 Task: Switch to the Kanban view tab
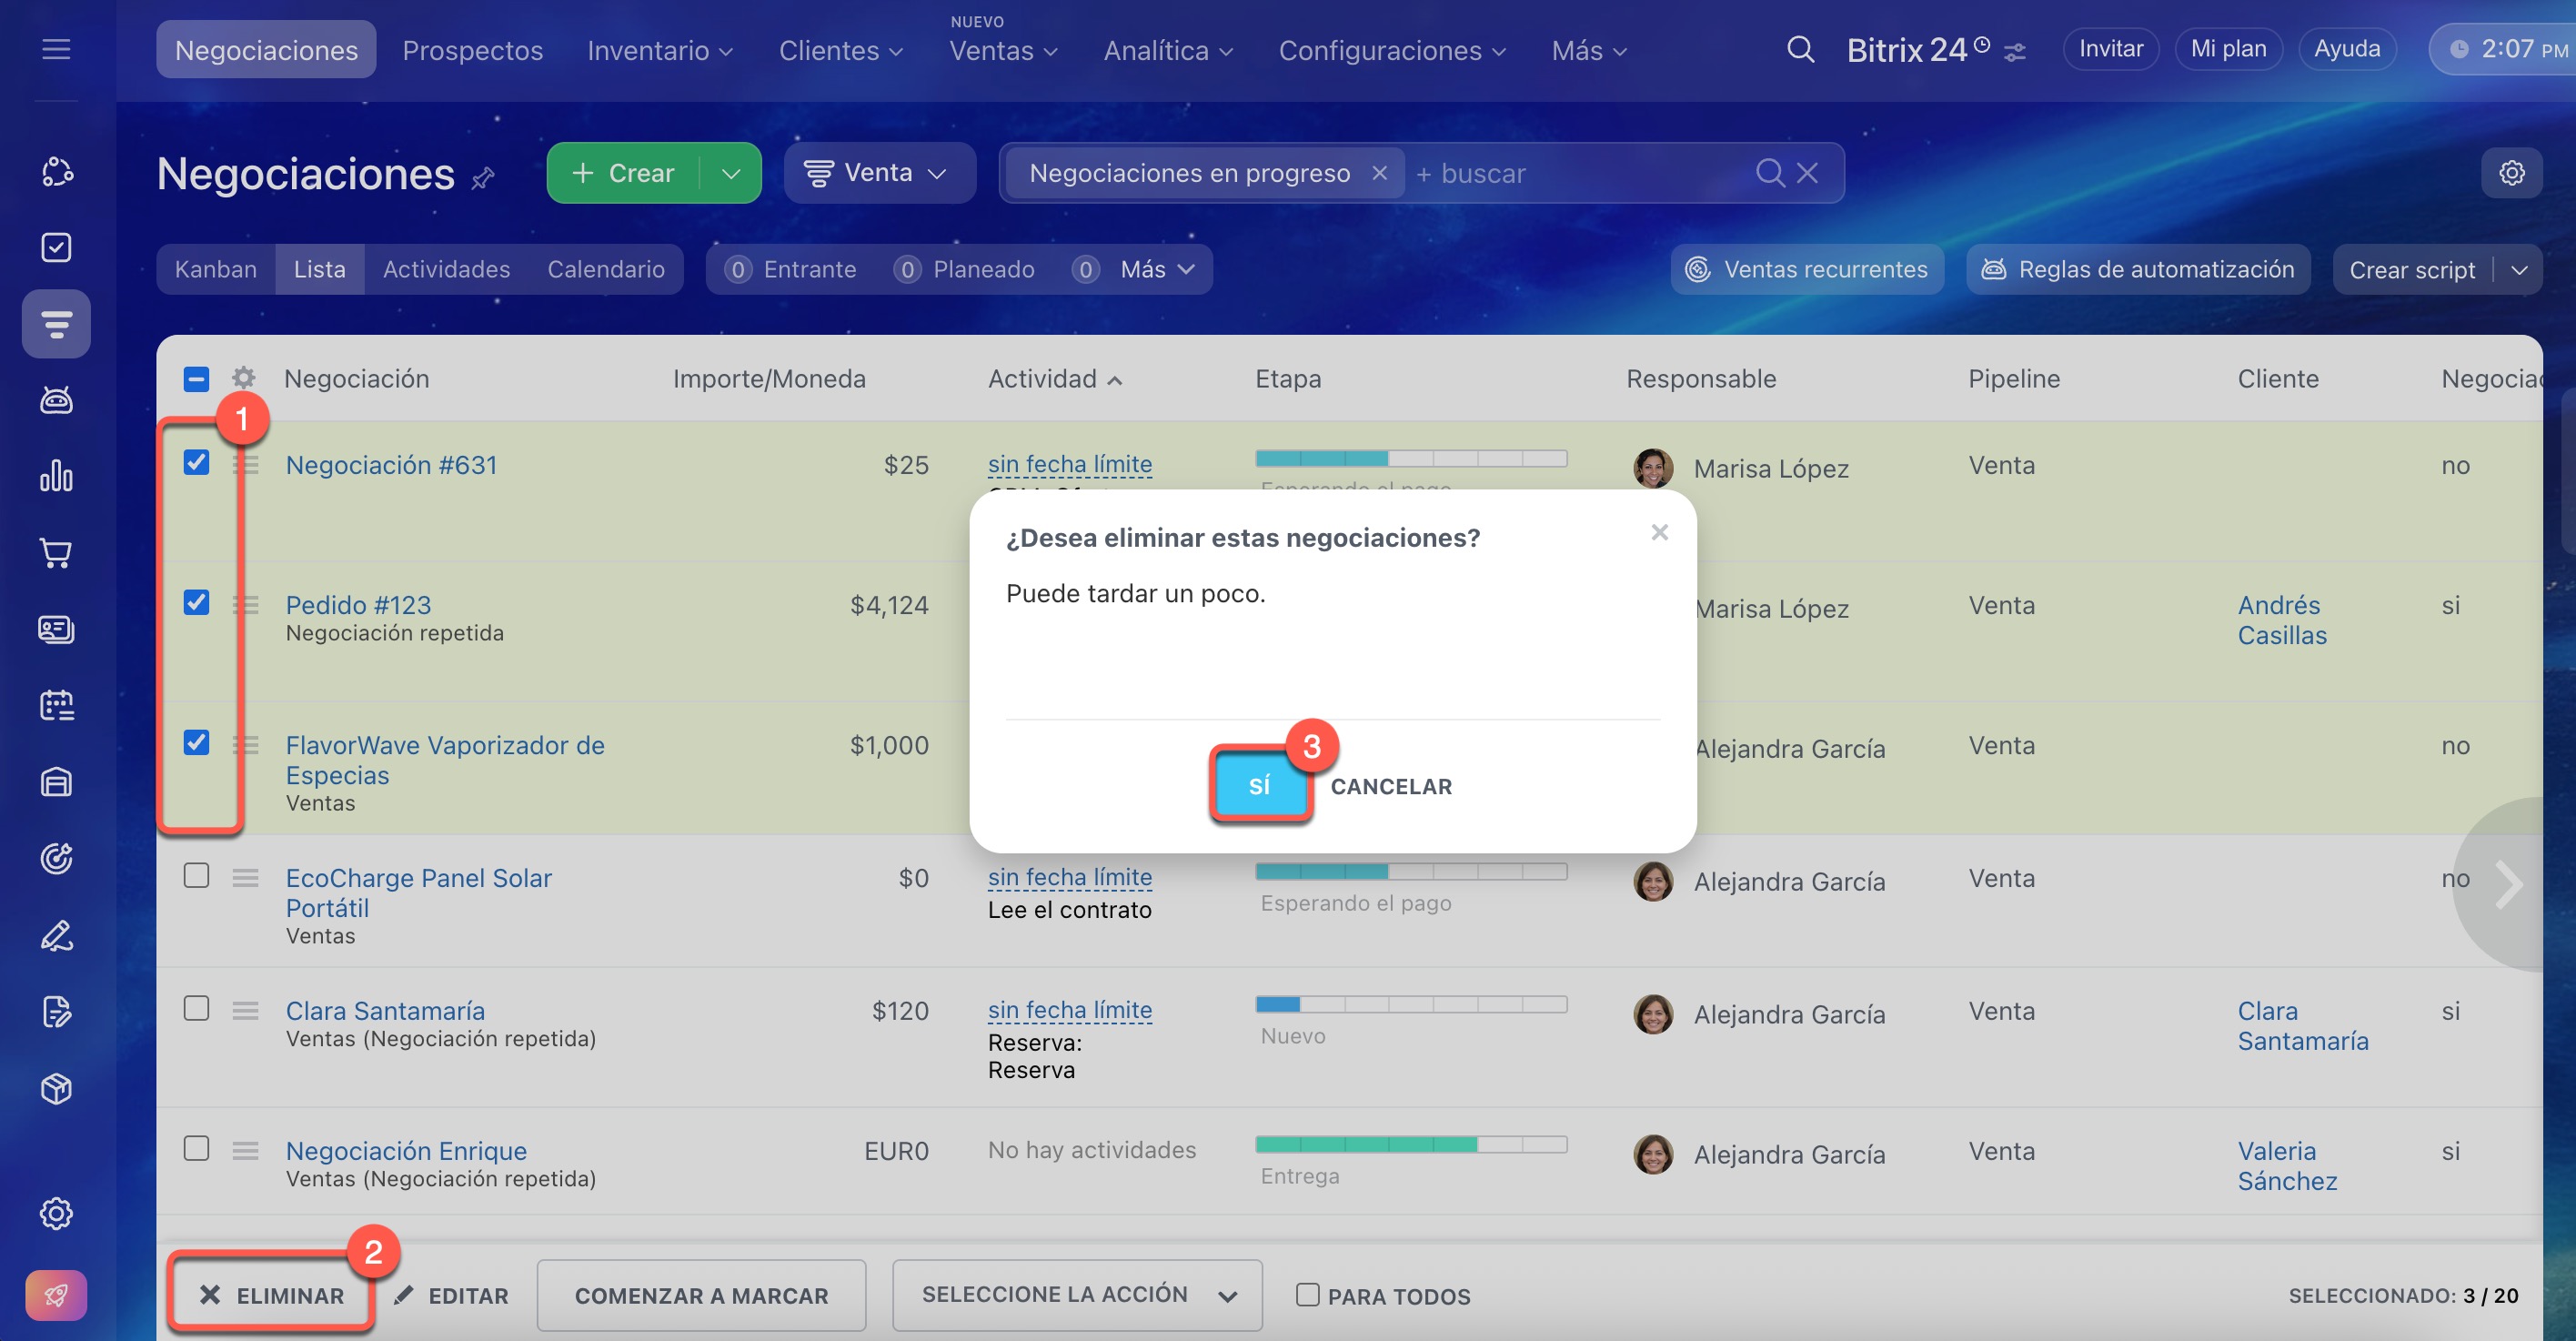[x=215, y=269]
